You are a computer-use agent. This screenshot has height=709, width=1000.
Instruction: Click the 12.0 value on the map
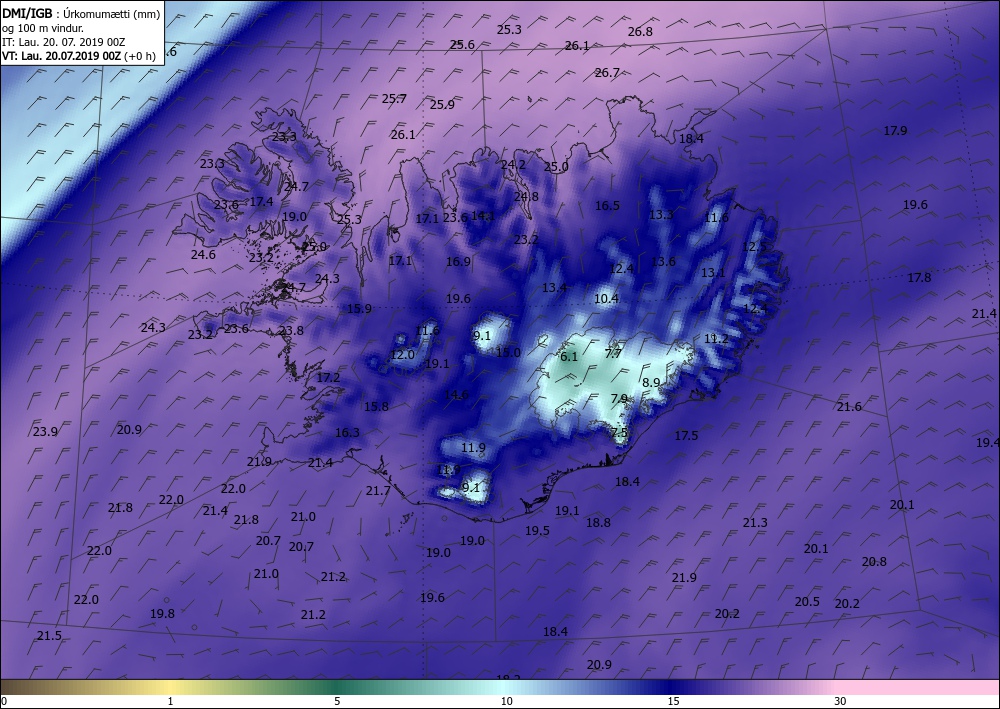tap(402, 354)
